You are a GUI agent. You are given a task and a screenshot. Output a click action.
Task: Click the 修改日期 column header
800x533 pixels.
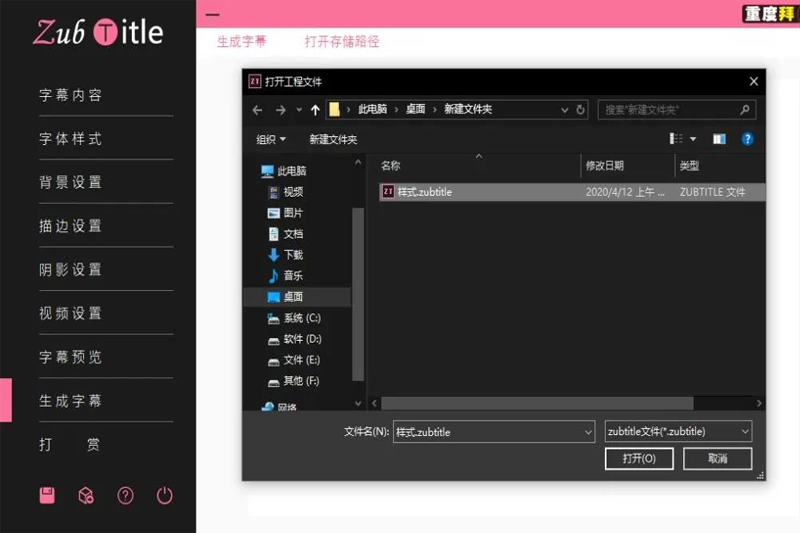[x=605, y=166]
